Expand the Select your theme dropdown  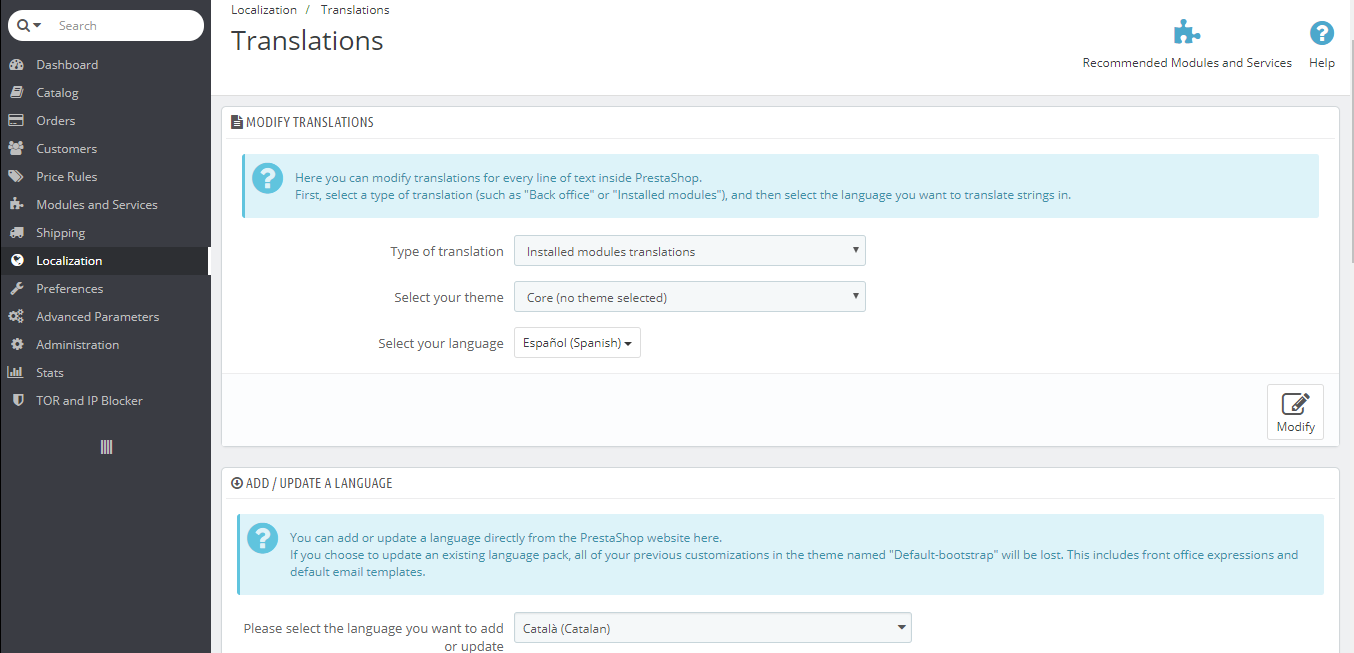(x=689, y=297)
